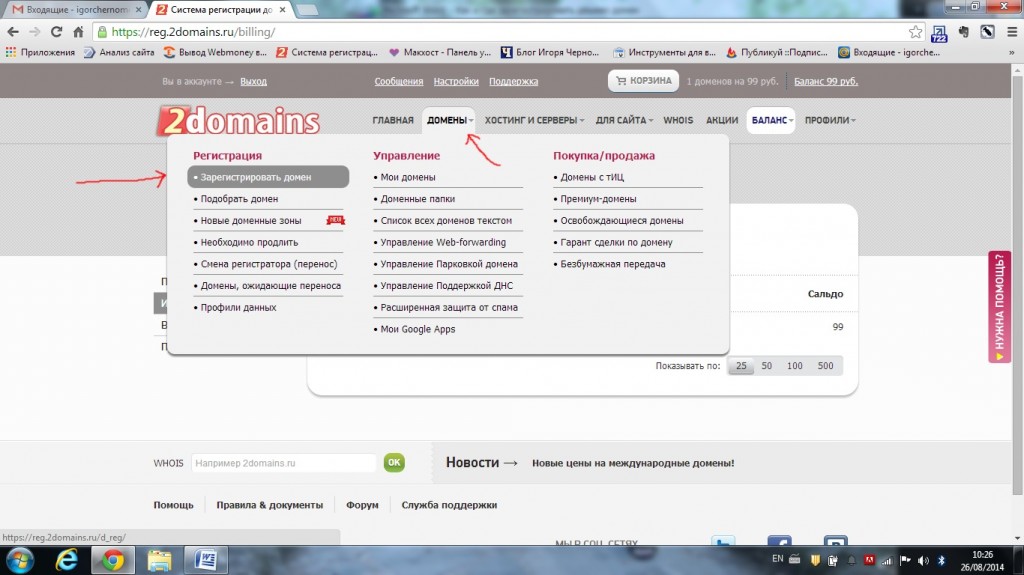
Task: Reload the page with the refresh icon
Action: [56, 31]
